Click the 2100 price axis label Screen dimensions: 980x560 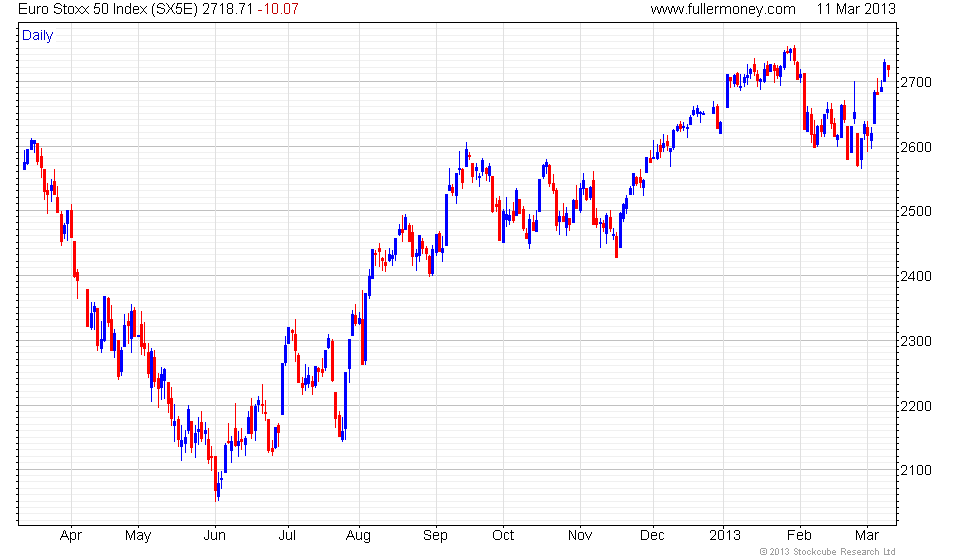(x=916, y=471)
